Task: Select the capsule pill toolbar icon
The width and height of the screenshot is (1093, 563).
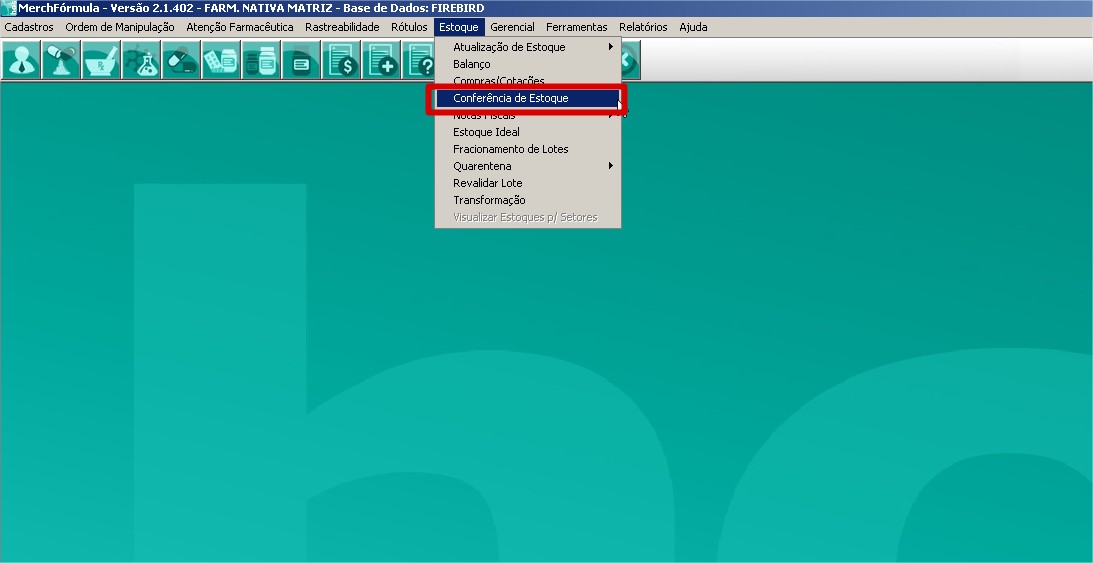Action: point(181,61)
